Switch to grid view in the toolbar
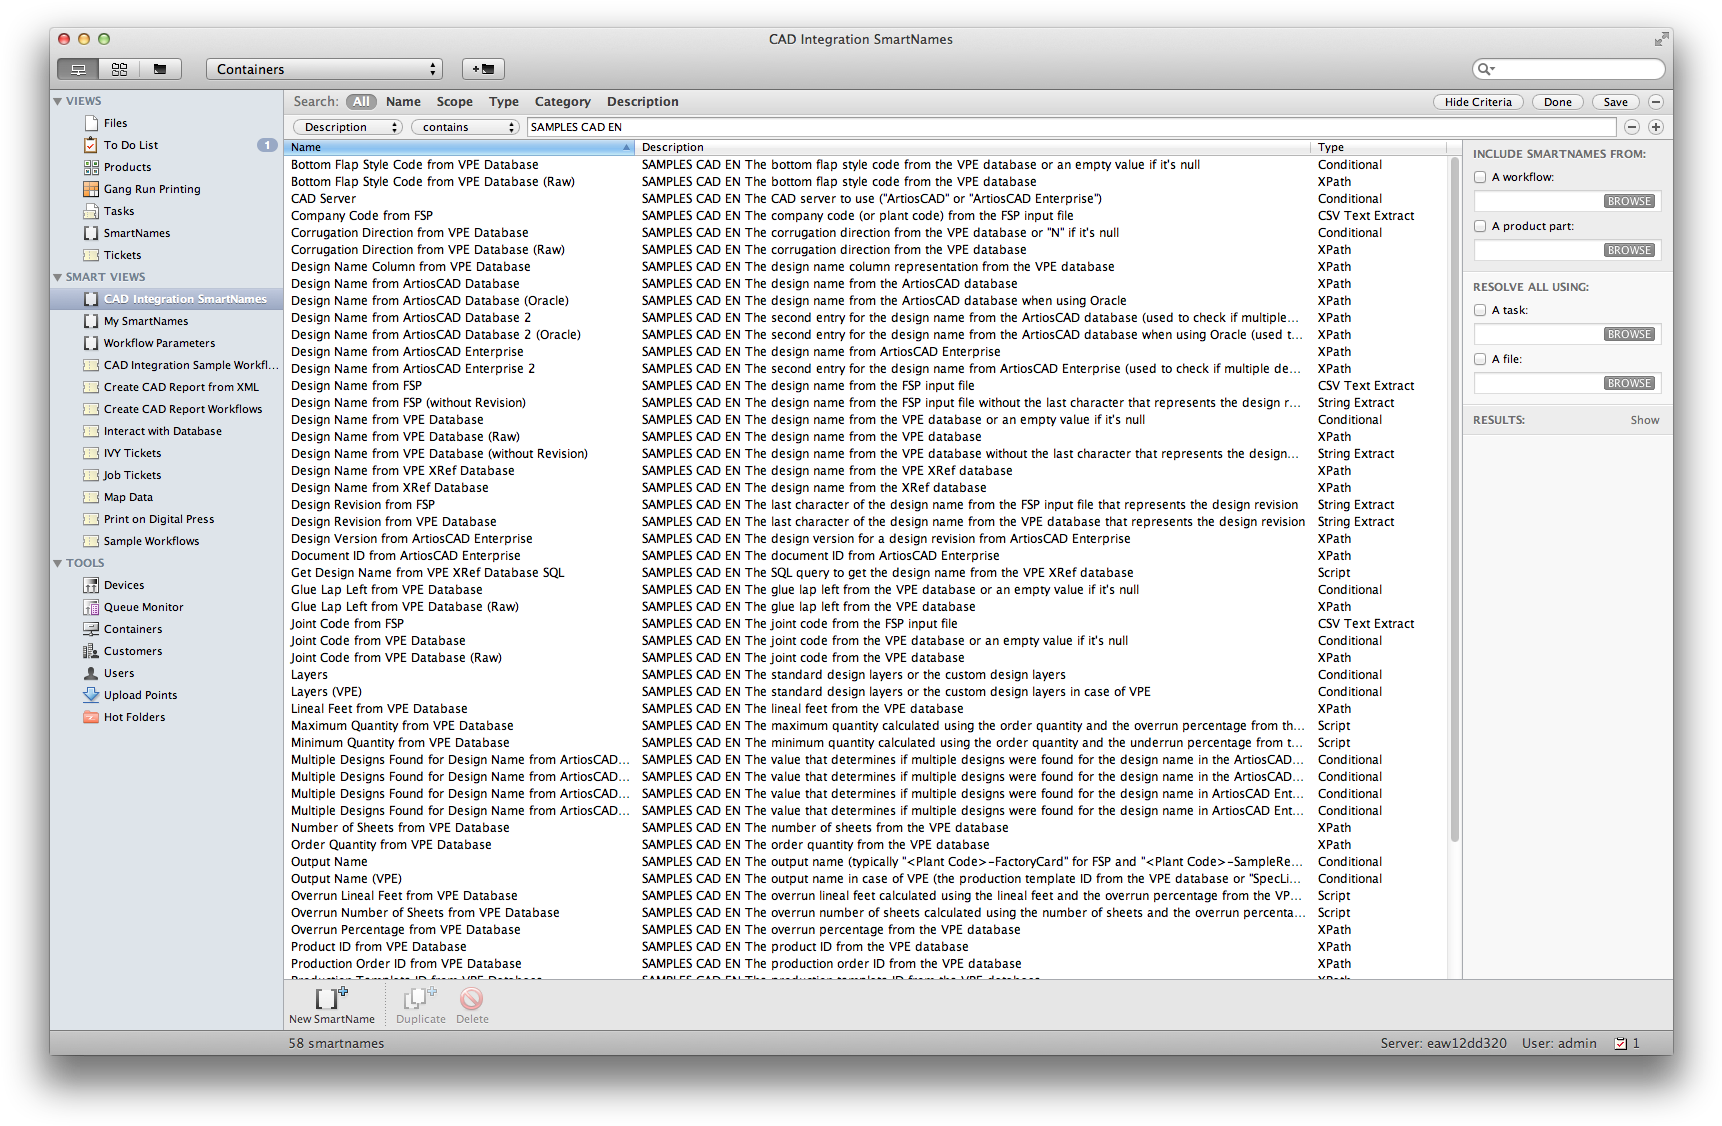The width and height of the screenshot is (1722, 1126). click(x=119, y=68)
